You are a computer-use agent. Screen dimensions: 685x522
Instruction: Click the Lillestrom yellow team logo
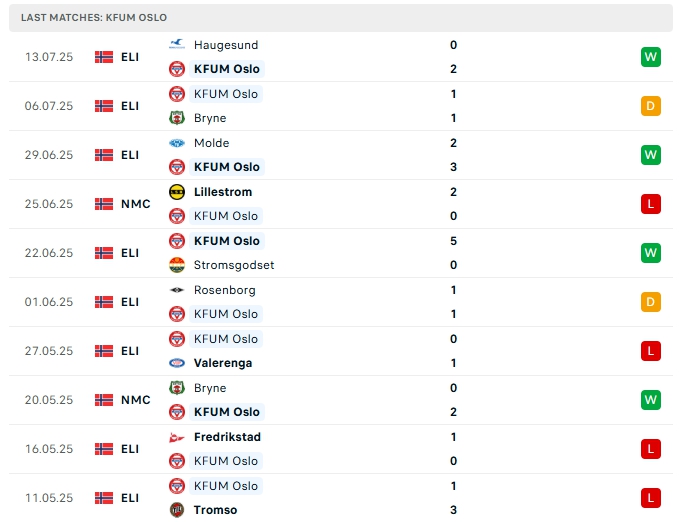click(177, 192)
